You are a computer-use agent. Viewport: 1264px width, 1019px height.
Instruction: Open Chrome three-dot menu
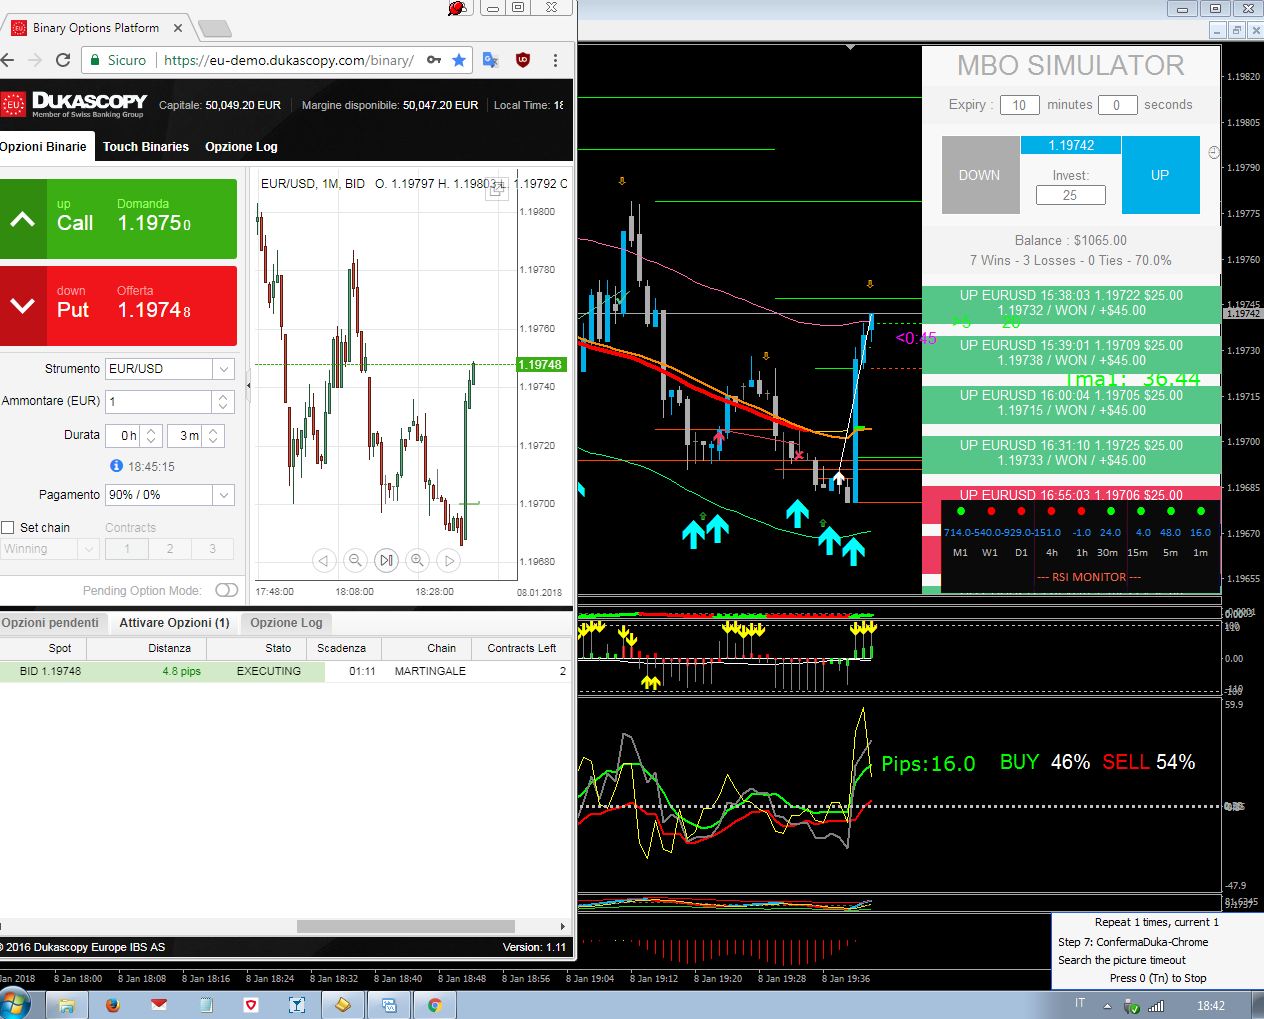555,60
